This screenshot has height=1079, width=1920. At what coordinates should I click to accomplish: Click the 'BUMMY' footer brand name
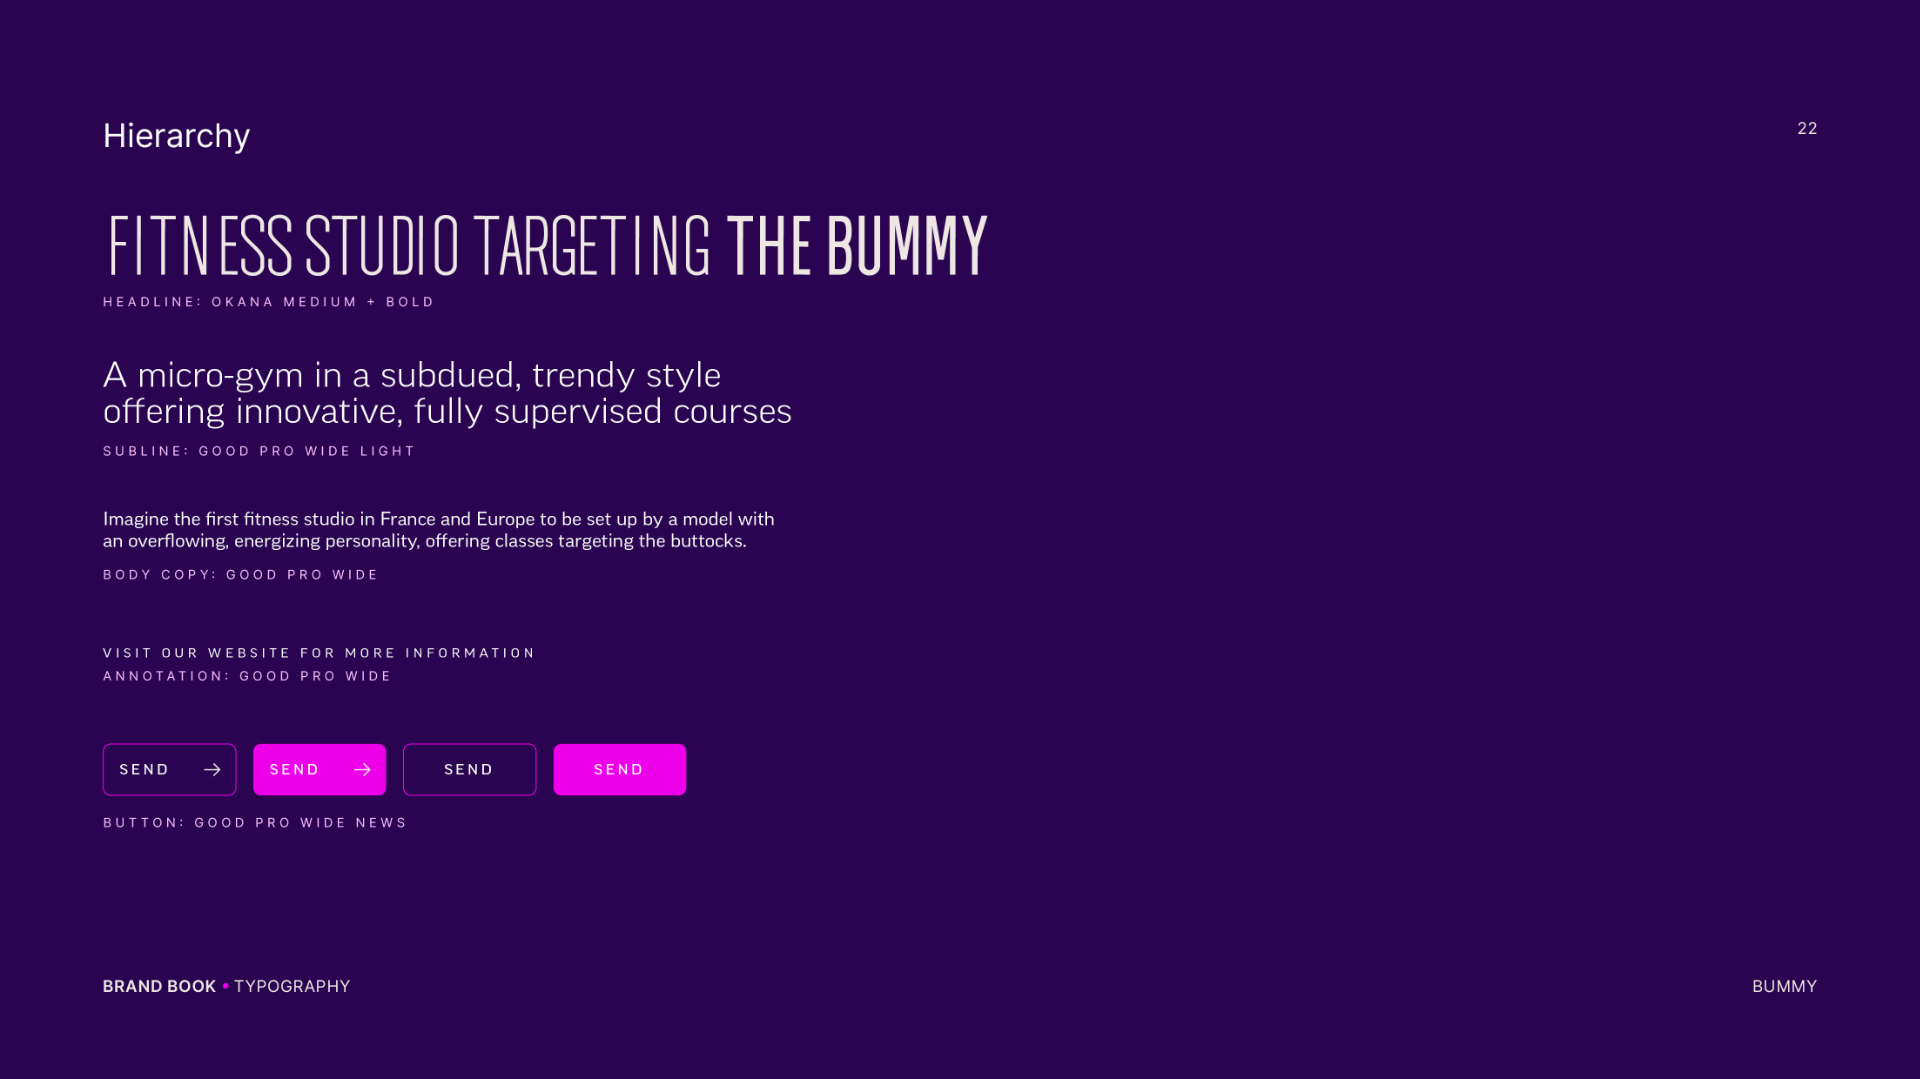[x=1784, y=986]
